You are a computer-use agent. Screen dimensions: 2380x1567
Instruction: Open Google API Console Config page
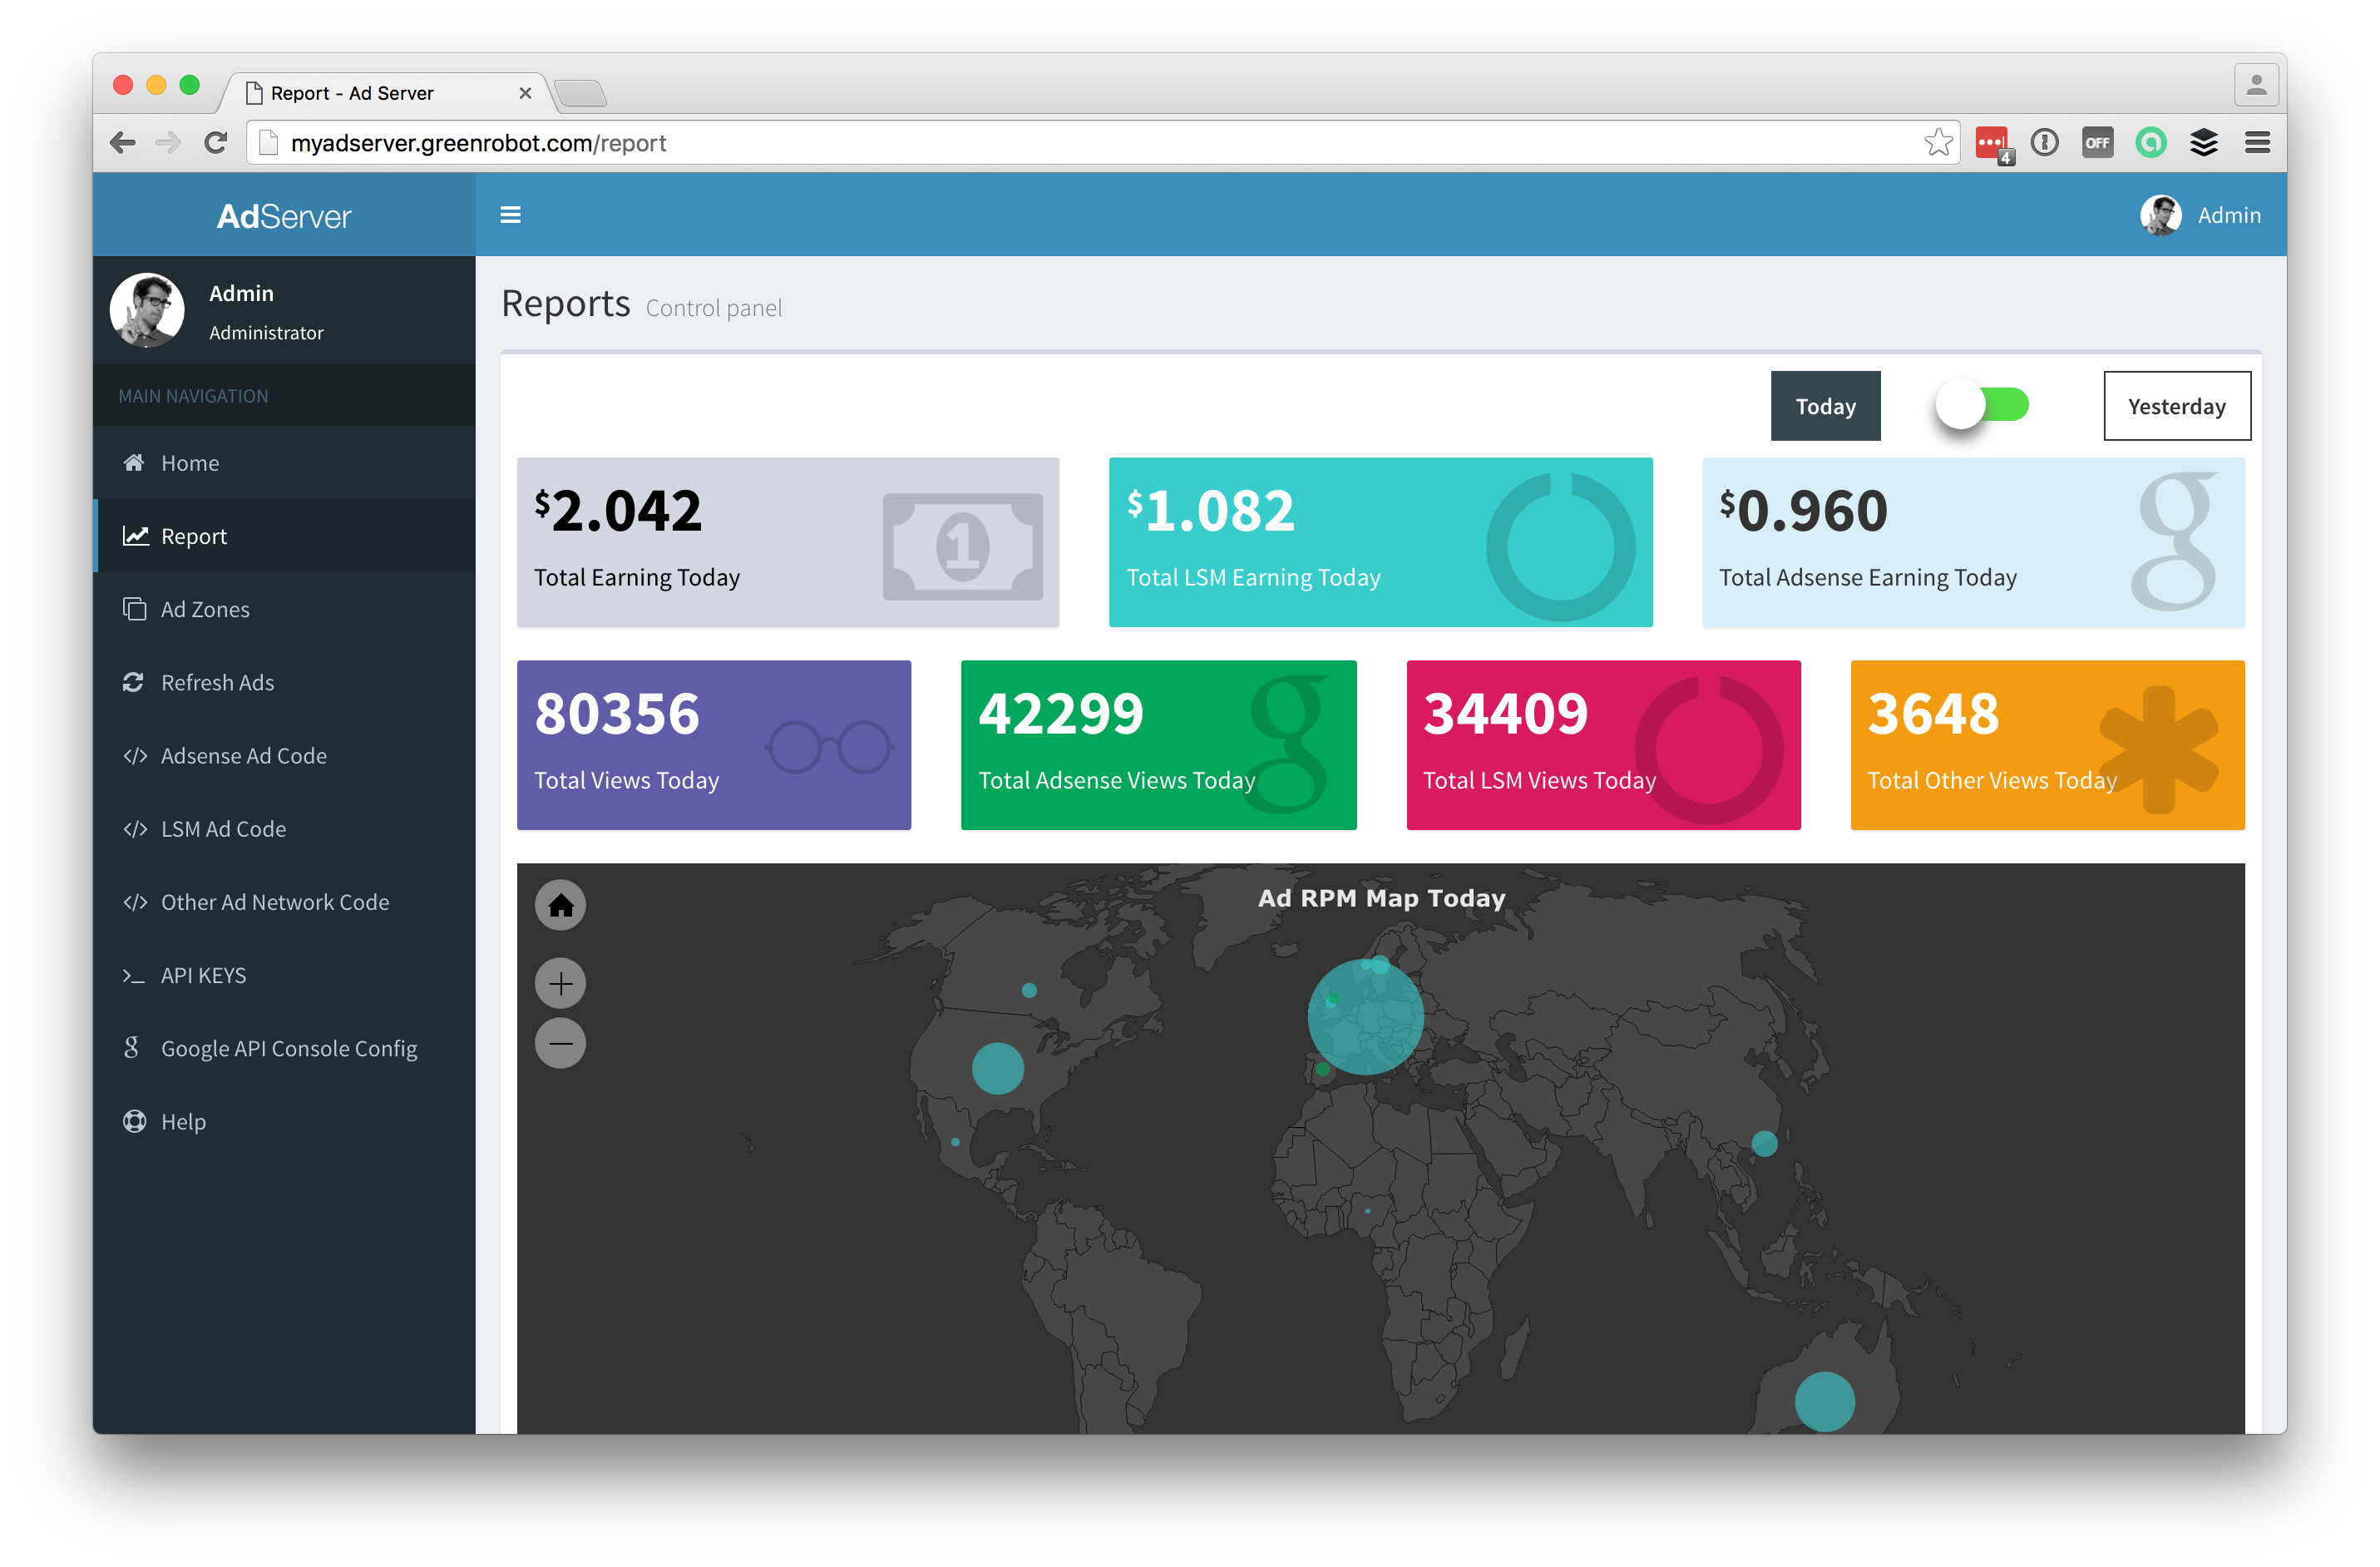click(x=289, y=1048)
